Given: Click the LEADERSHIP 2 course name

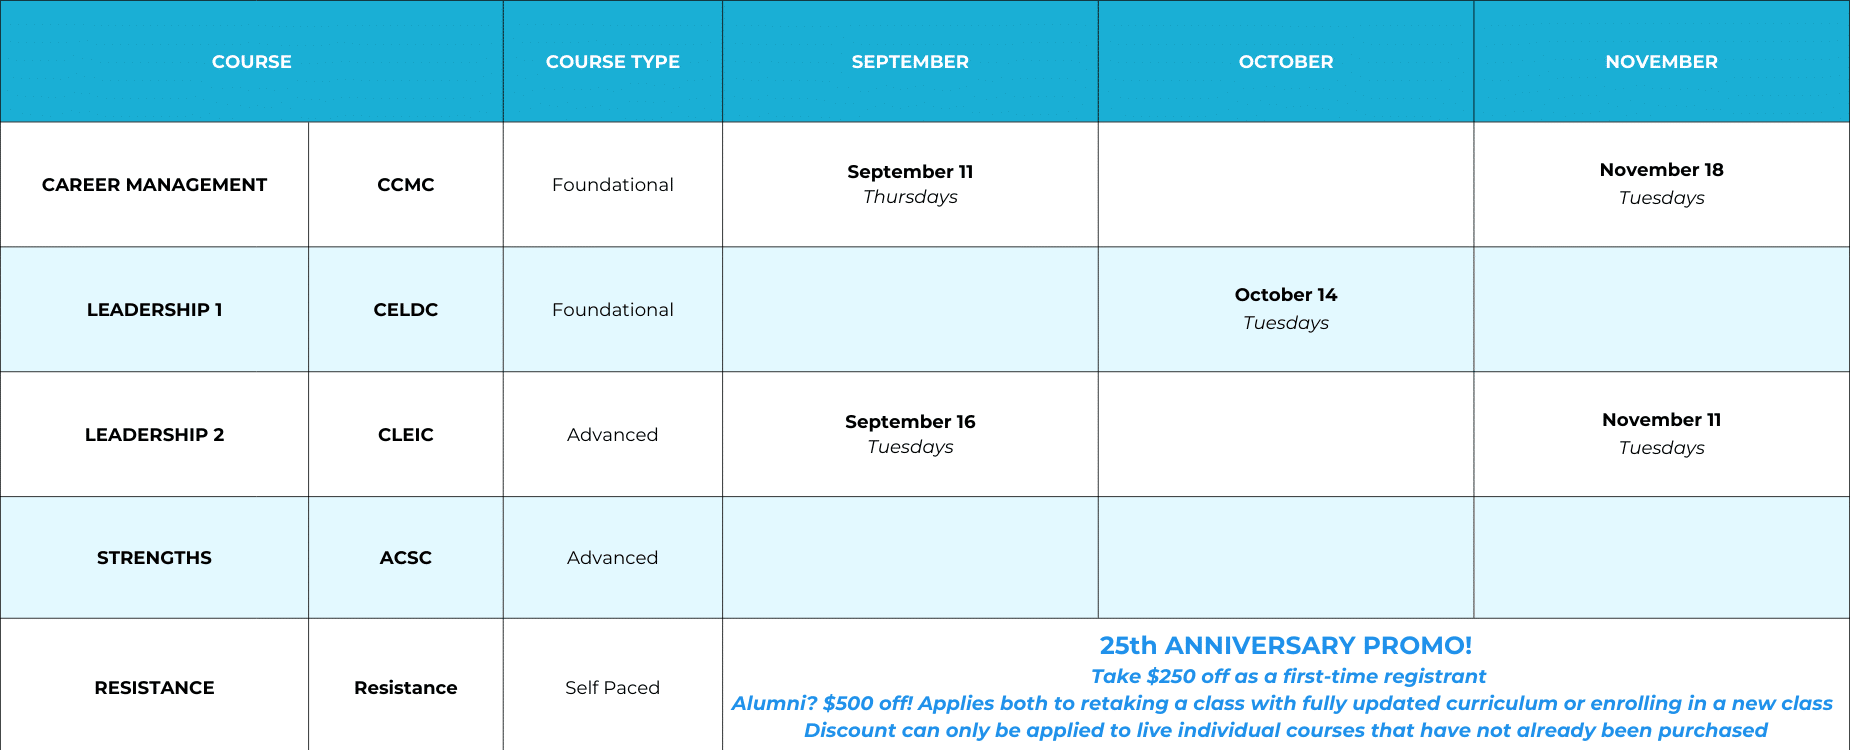Looking at the screenshot, I should click(154, 435).
